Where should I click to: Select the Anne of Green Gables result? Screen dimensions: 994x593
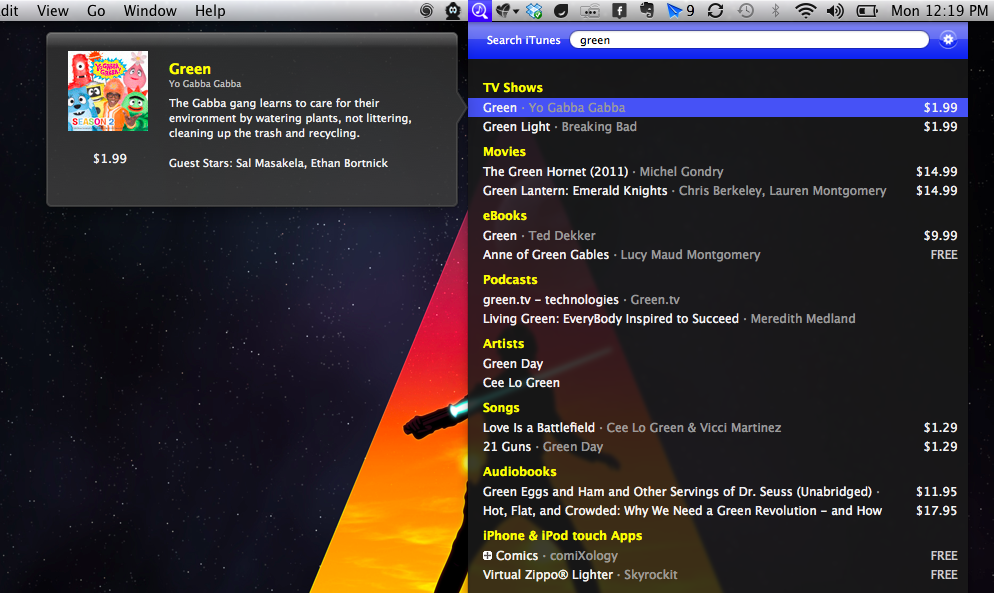pyautogui.click(x=718, y=254)
